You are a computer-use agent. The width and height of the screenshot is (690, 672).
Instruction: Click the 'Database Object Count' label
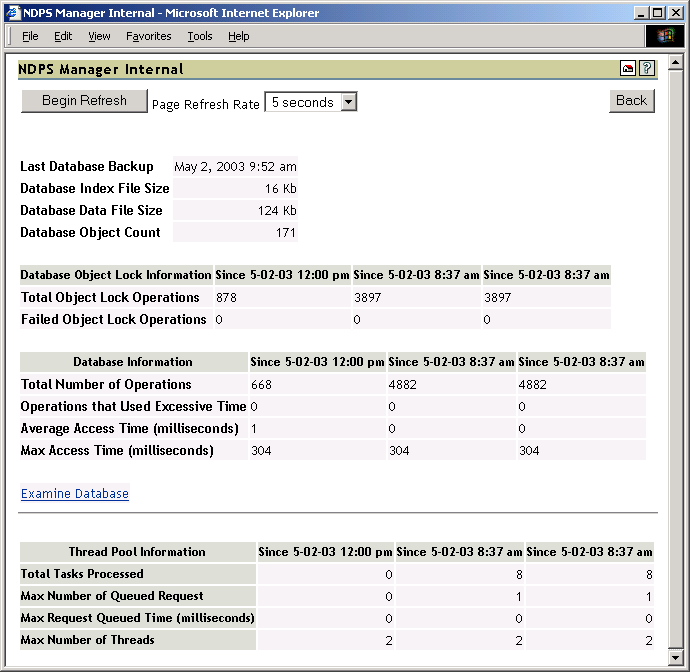coord(90,232)
